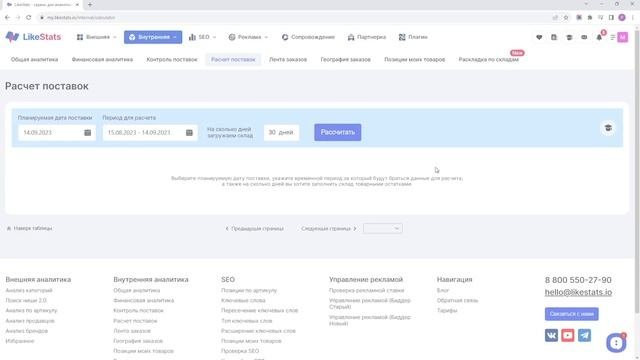Go to Следующая страница
640x360 pixels.
coord(329,229)
